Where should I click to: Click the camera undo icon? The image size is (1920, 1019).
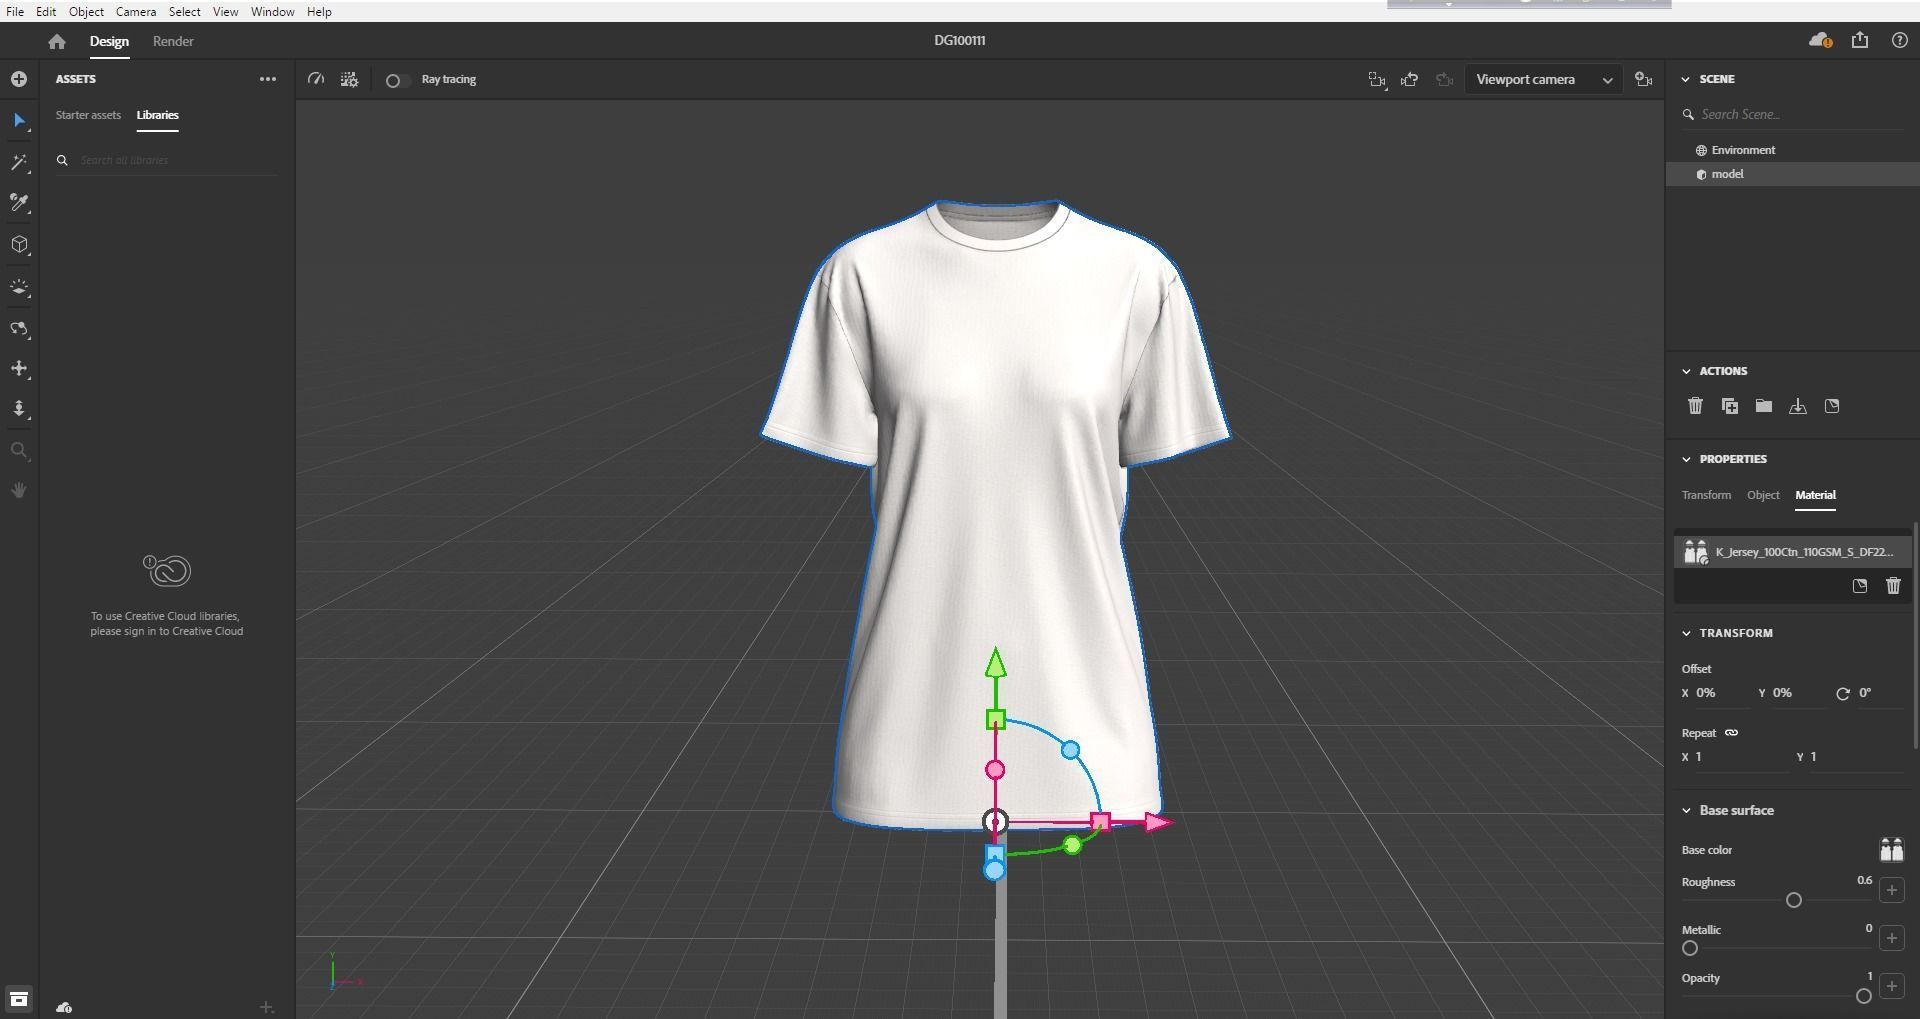(1410, 80)
